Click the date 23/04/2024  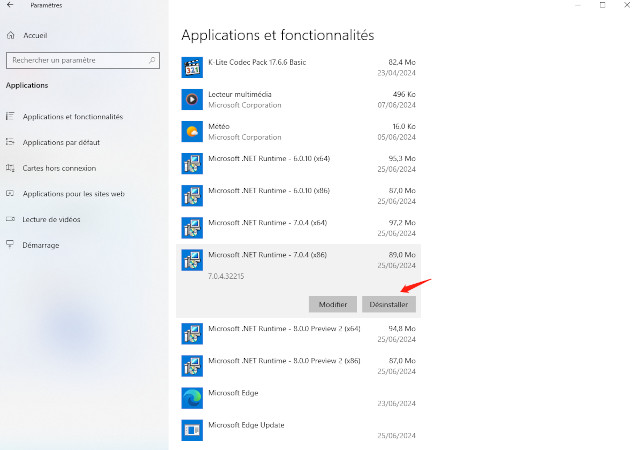396,73
